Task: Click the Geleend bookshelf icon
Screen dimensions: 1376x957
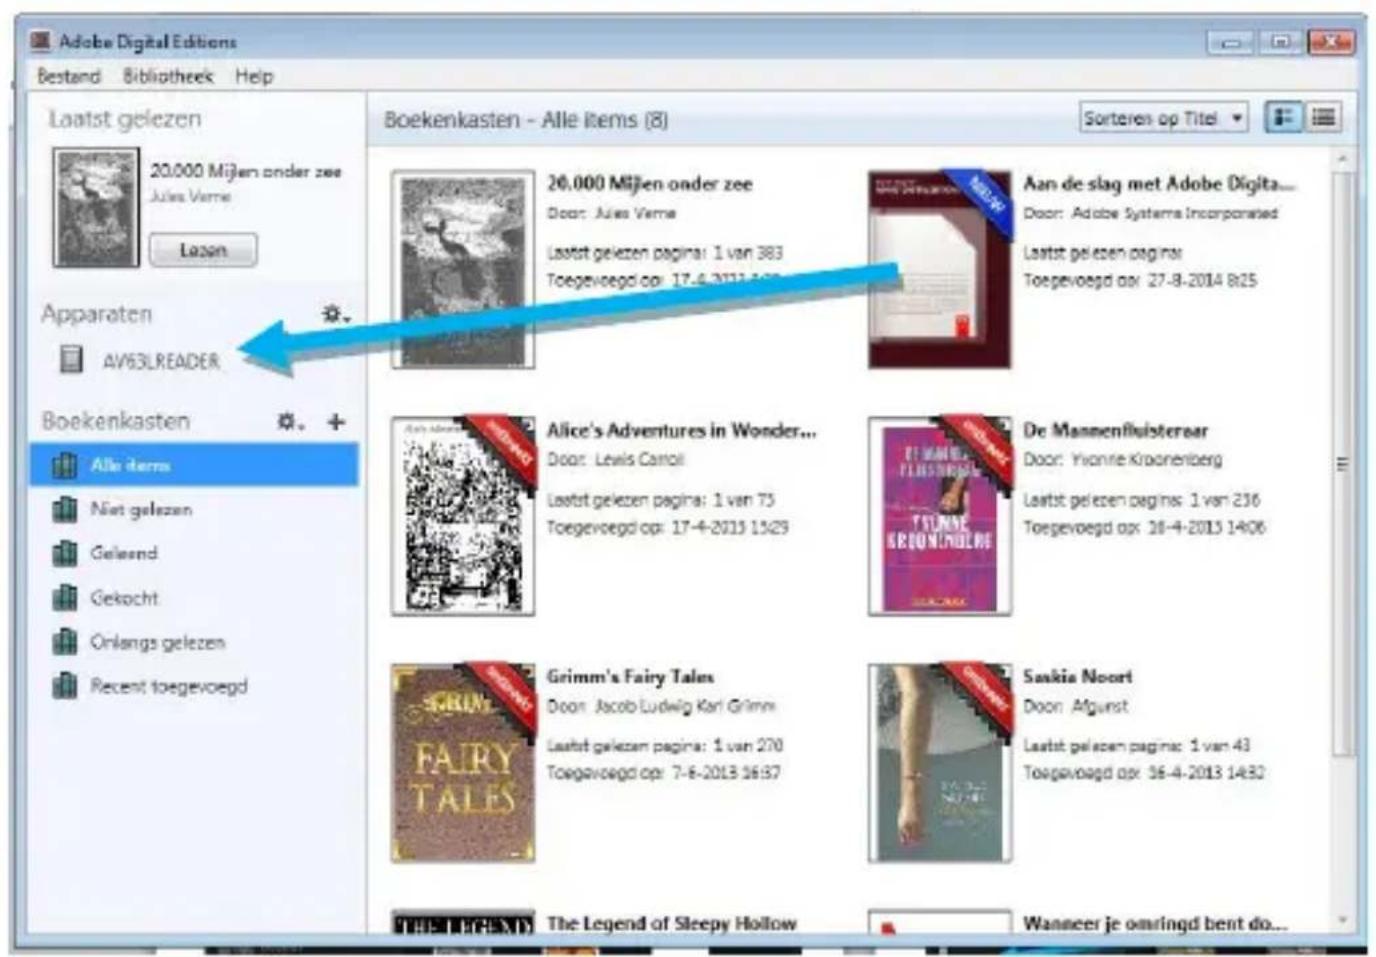Action: pyautogui.click(x=64, y=553)
